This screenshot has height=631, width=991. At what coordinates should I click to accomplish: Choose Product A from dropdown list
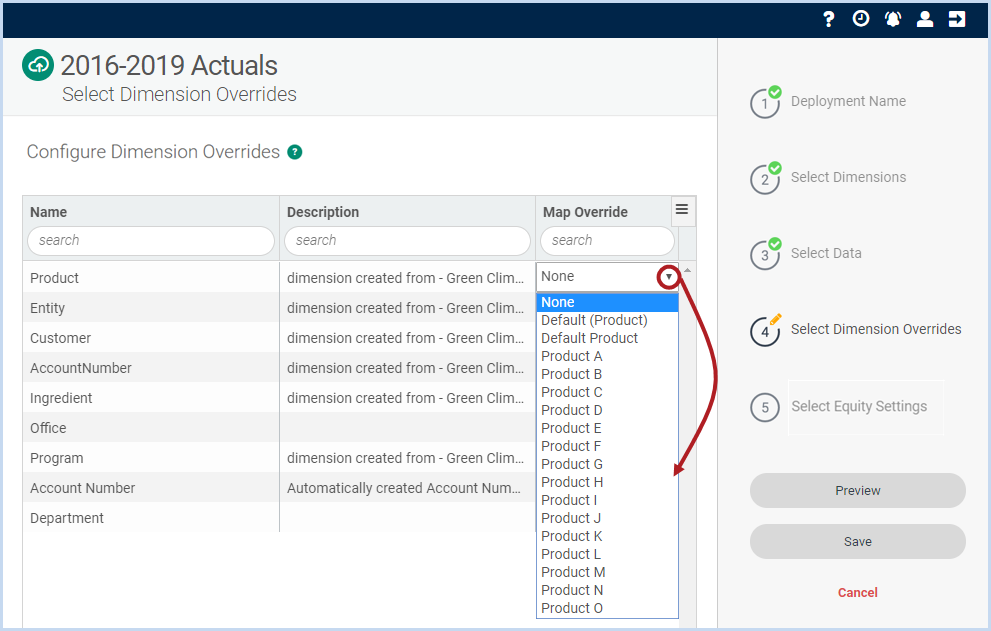tap(607, 356)
